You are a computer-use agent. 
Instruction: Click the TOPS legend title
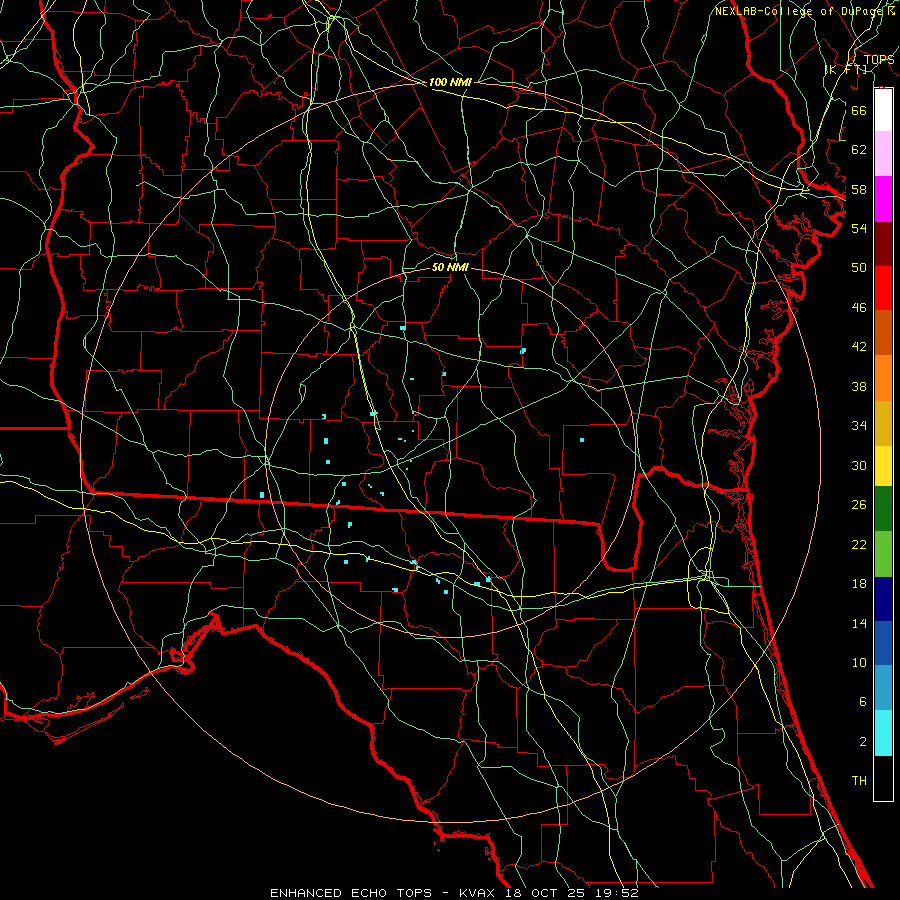point(879,60)
